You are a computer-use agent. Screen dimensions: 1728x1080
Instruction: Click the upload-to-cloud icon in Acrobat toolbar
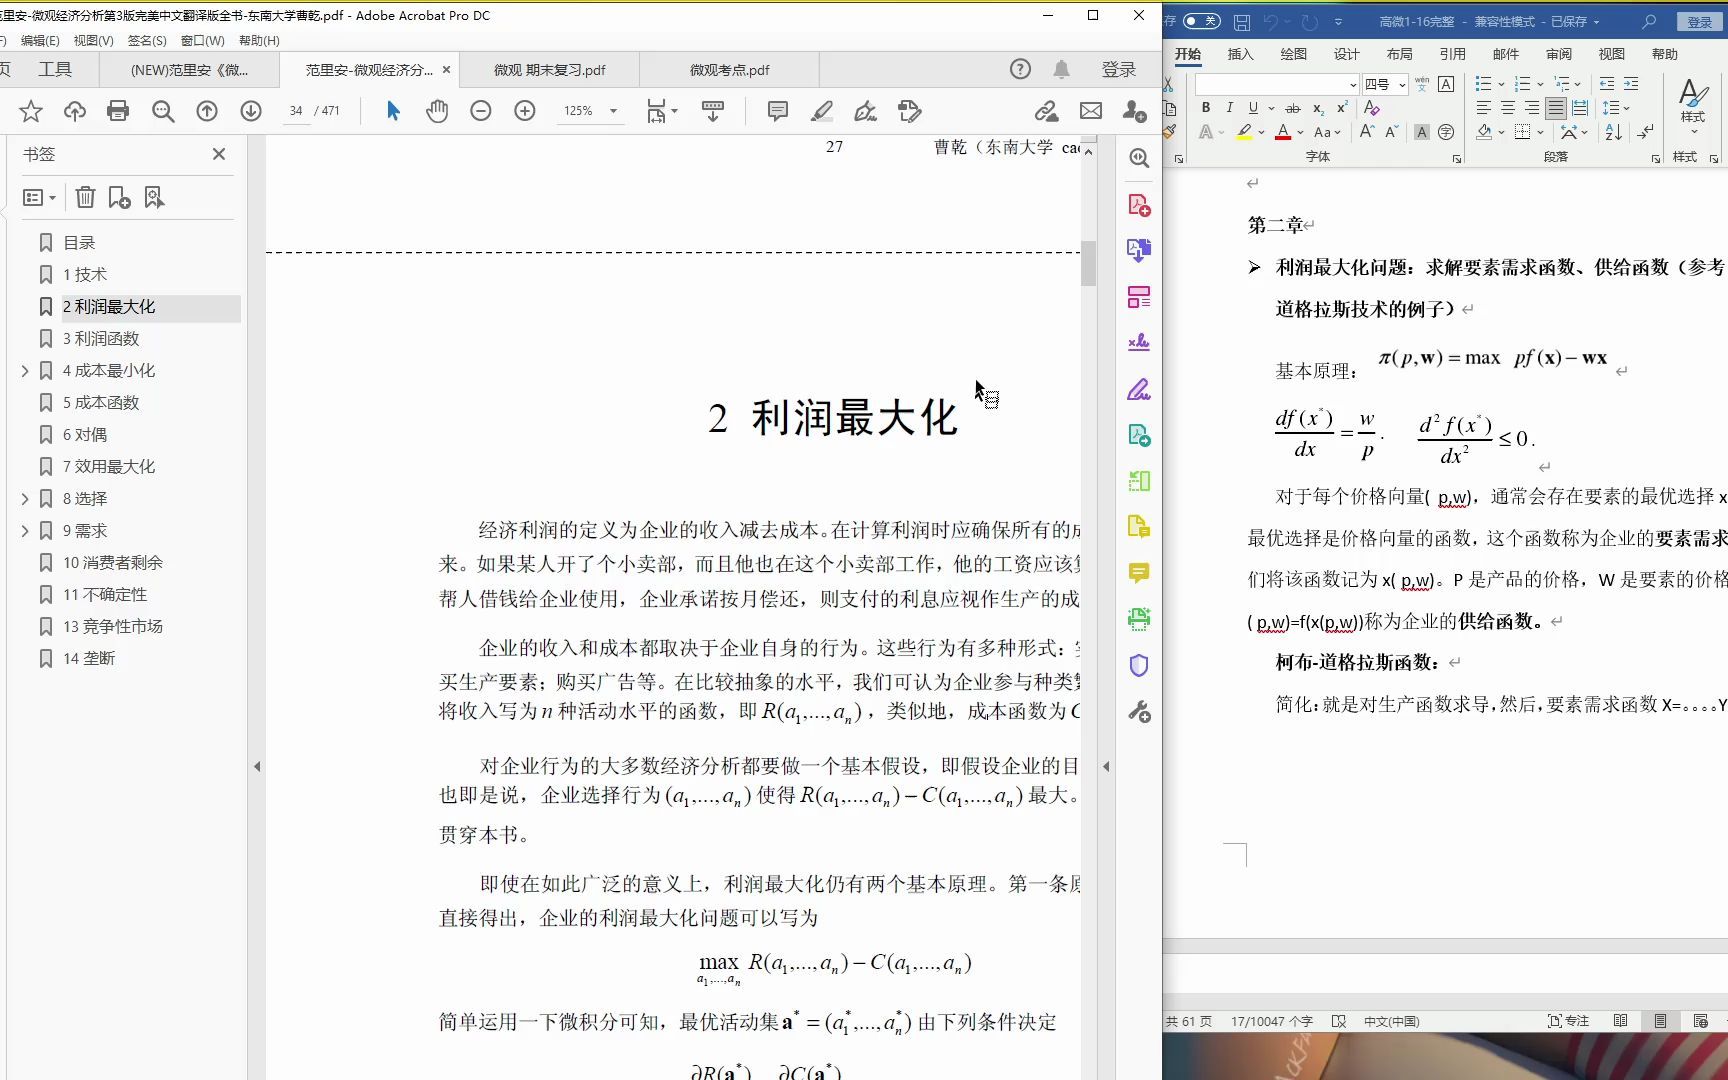(75, 111)
